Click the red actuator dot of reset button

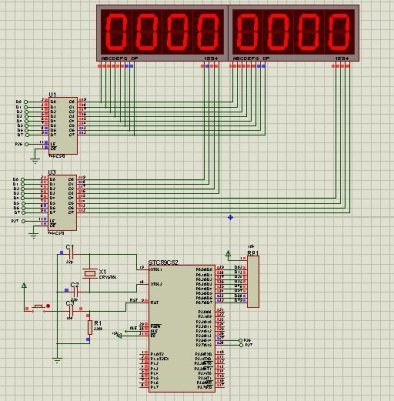click(x=48, y=306)
